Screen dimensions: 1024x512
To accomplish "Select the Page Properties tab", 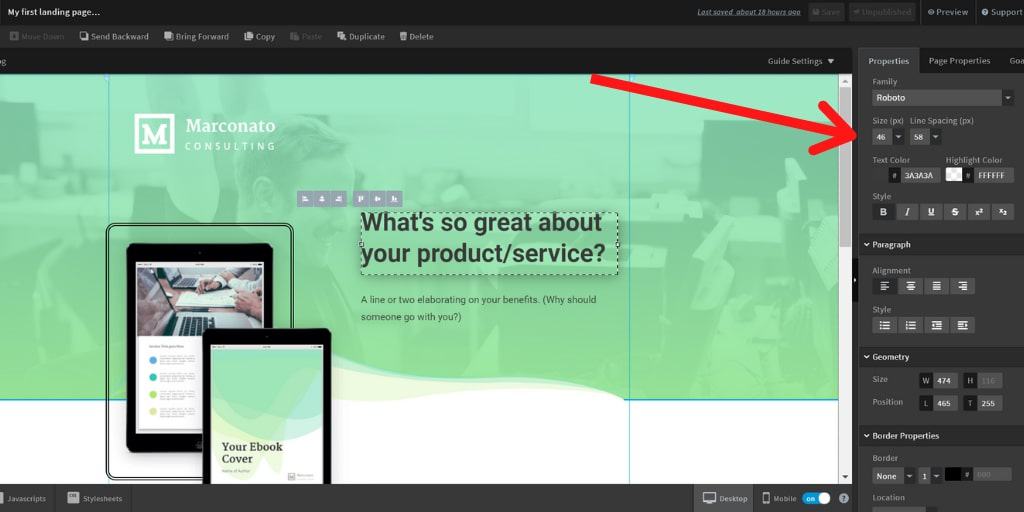I will tap(959, 61).
